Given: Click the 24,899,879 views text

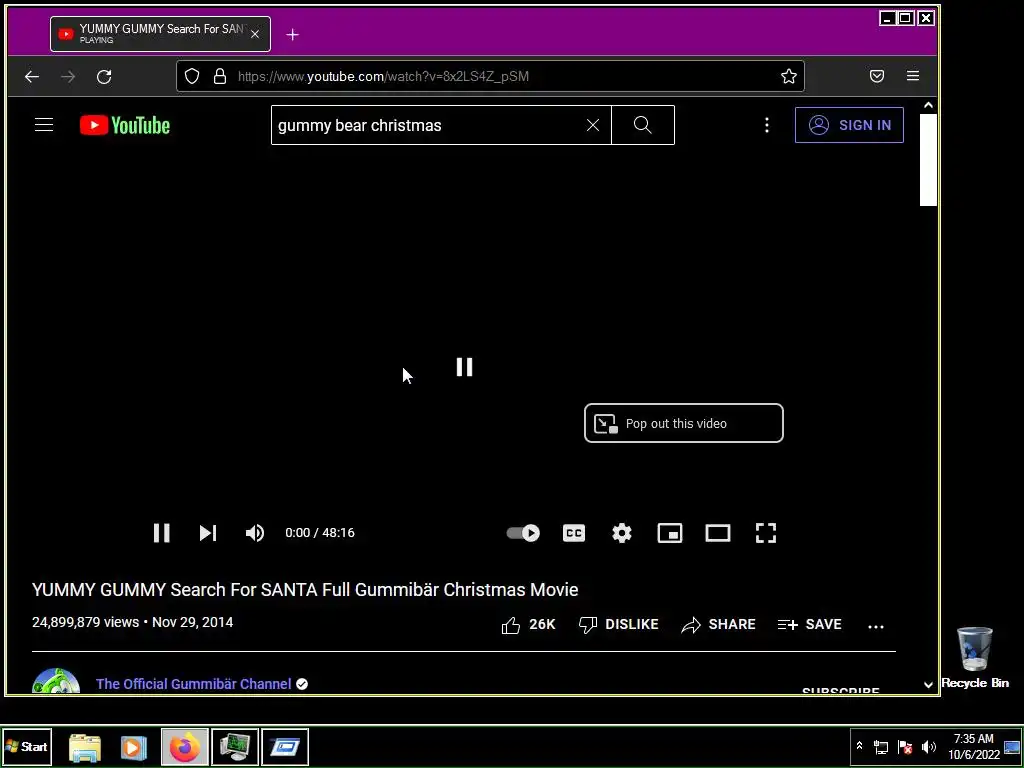Looking at the screenshot, I should 86,622.
